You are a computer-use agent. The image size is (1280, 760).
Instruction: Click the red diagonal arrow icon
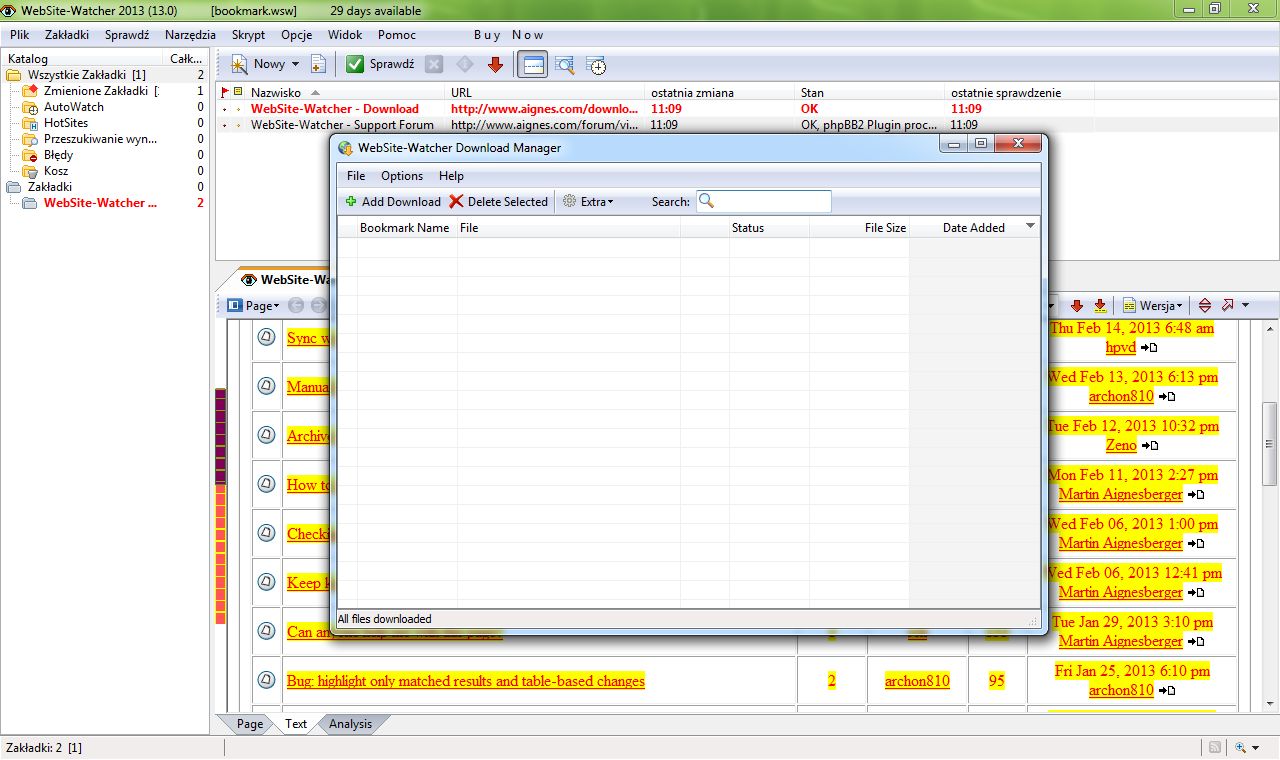(x=1228, y=305)
